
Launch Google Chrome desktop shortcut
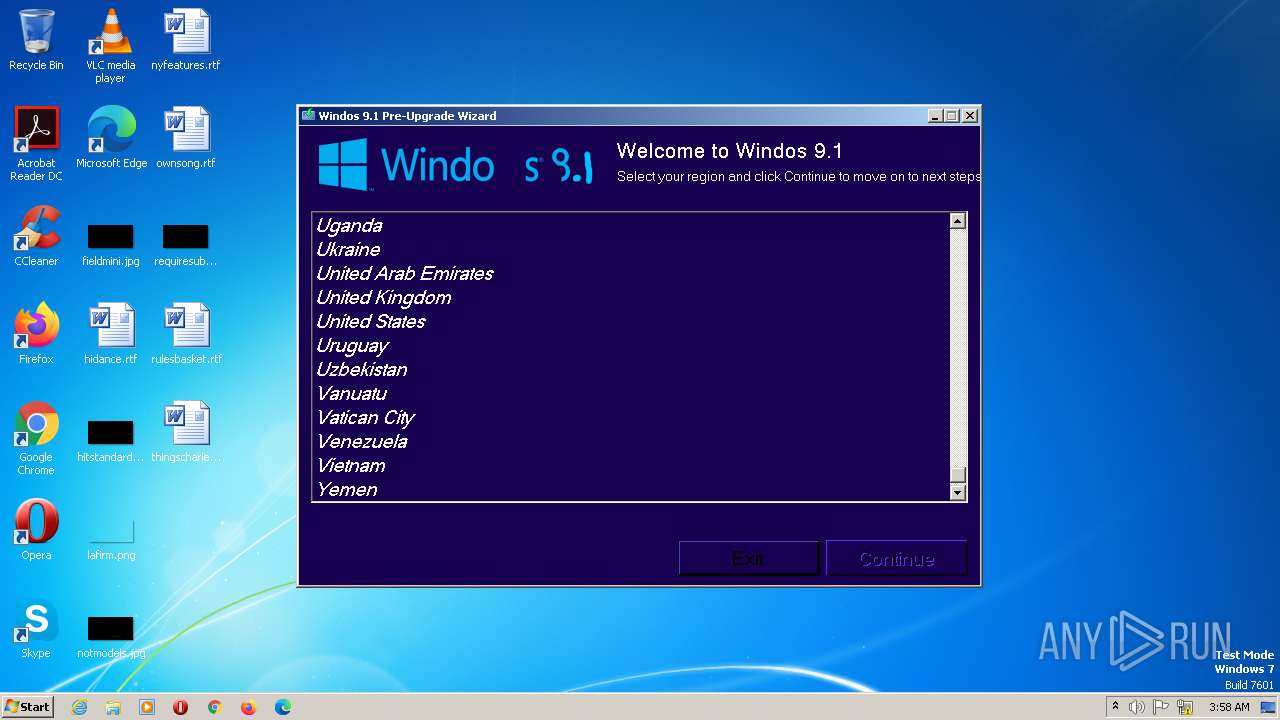pyautogui.click(x=36, y=438)
